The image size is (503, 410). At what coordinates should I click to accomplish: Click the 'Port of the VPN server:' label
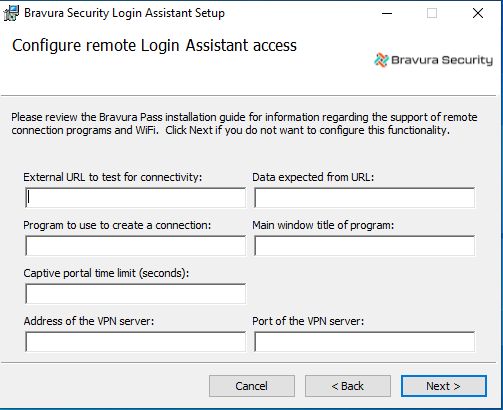tap(308, 321)
